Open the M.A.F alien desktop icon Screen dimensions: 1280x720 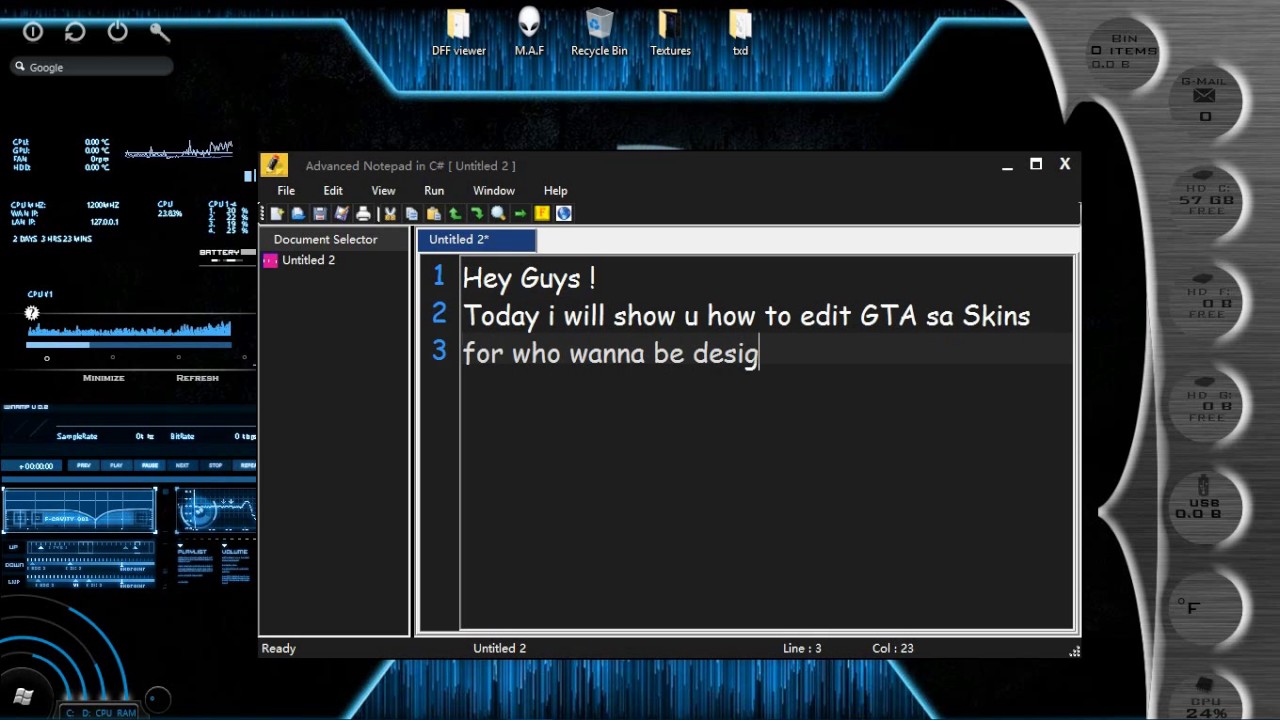coord(529,32)
